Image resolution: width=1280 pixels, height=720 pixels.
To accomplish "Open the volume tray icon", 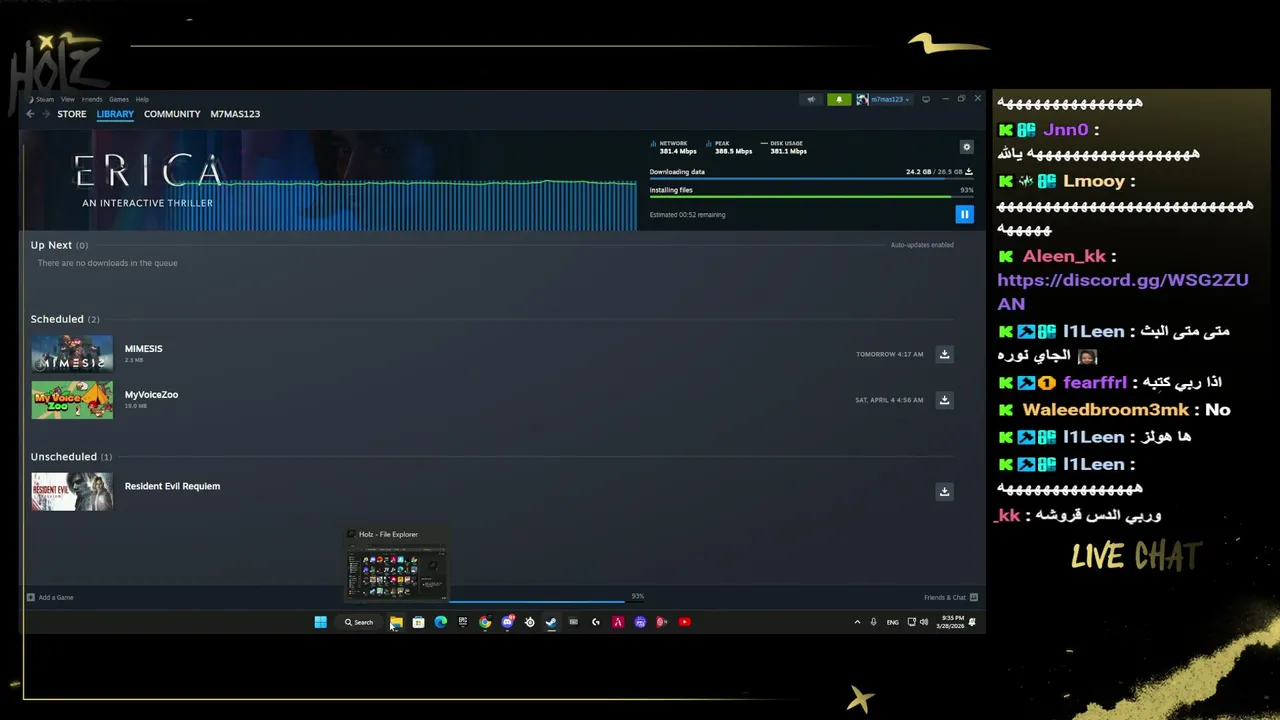I will tap(923, 622).
